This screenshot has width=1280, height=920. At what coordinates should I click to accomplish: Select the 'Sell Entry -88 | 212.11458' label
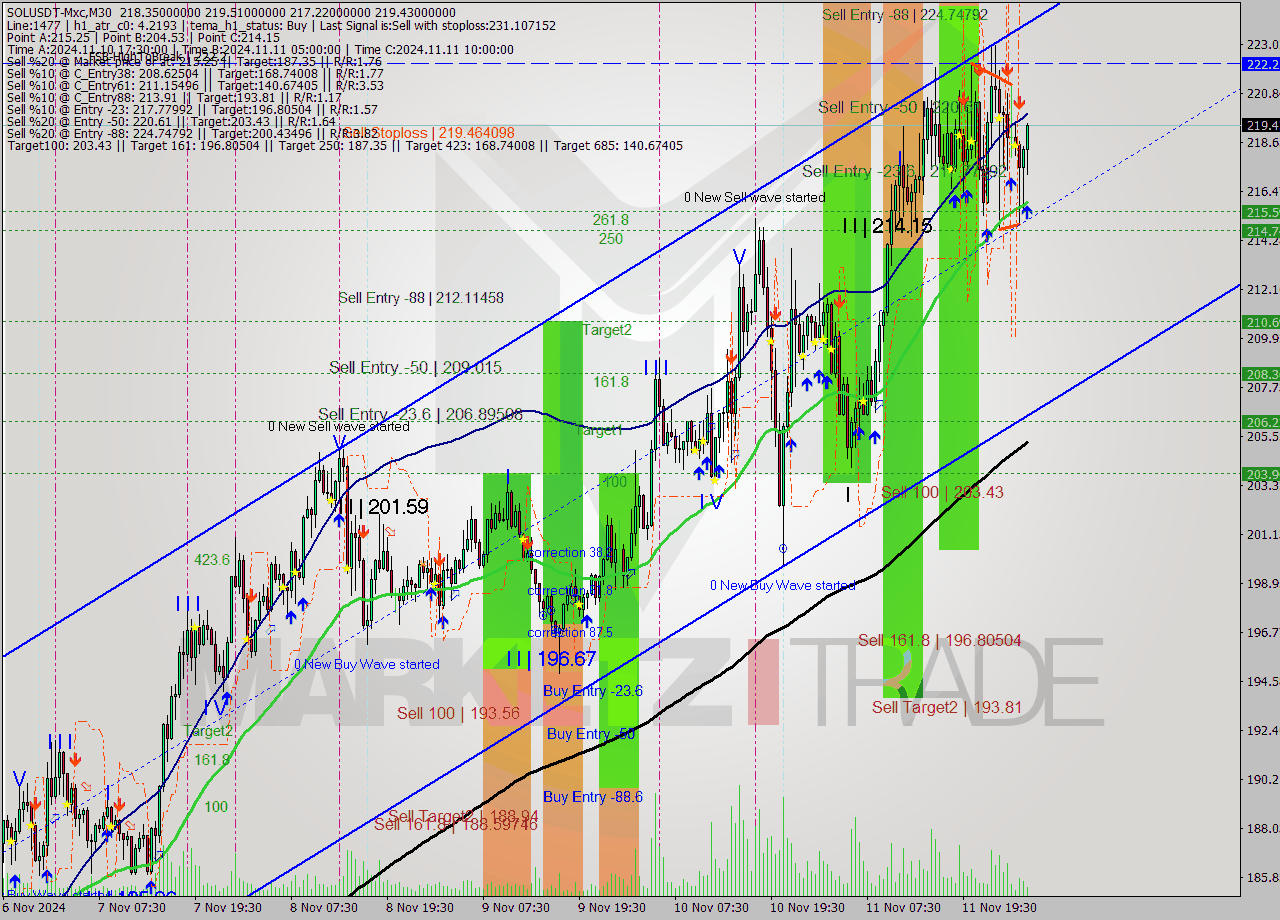[421, 297]
